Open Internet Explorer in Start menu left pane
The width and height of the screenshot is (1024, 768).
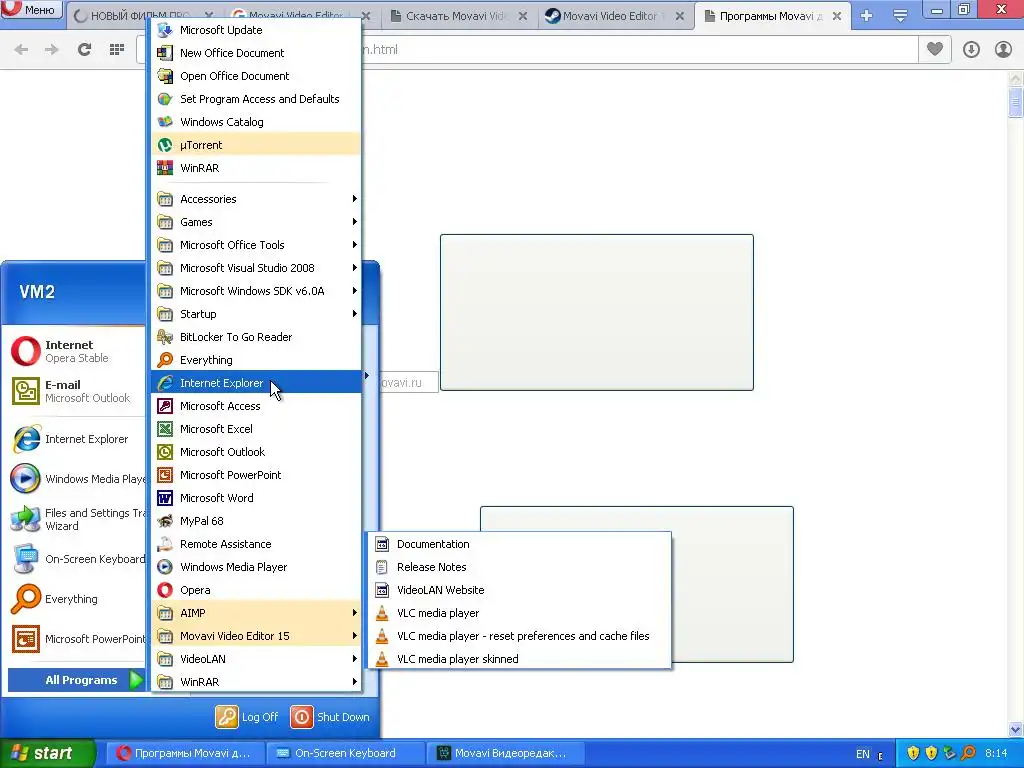point(76,439)
